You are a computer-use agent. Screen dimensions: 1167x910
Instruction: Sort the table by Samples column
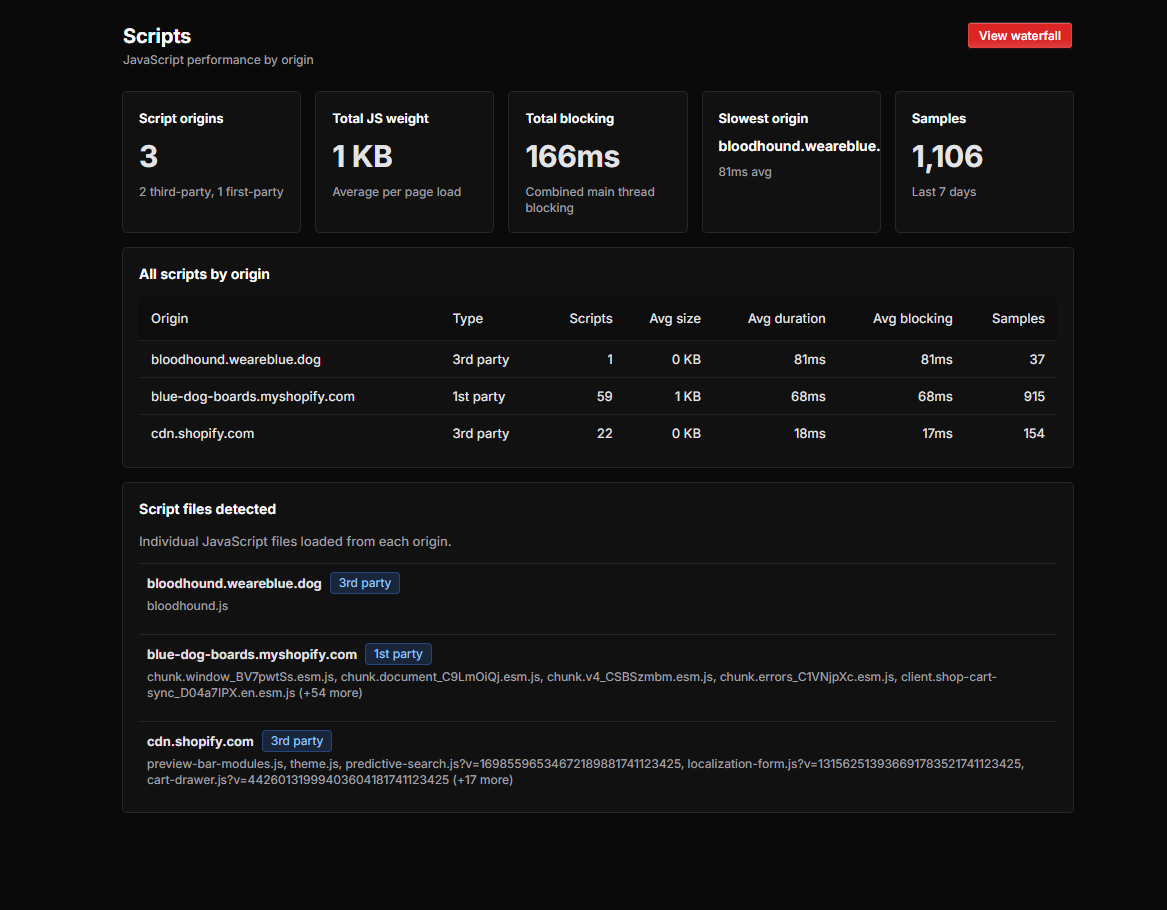1017,318
